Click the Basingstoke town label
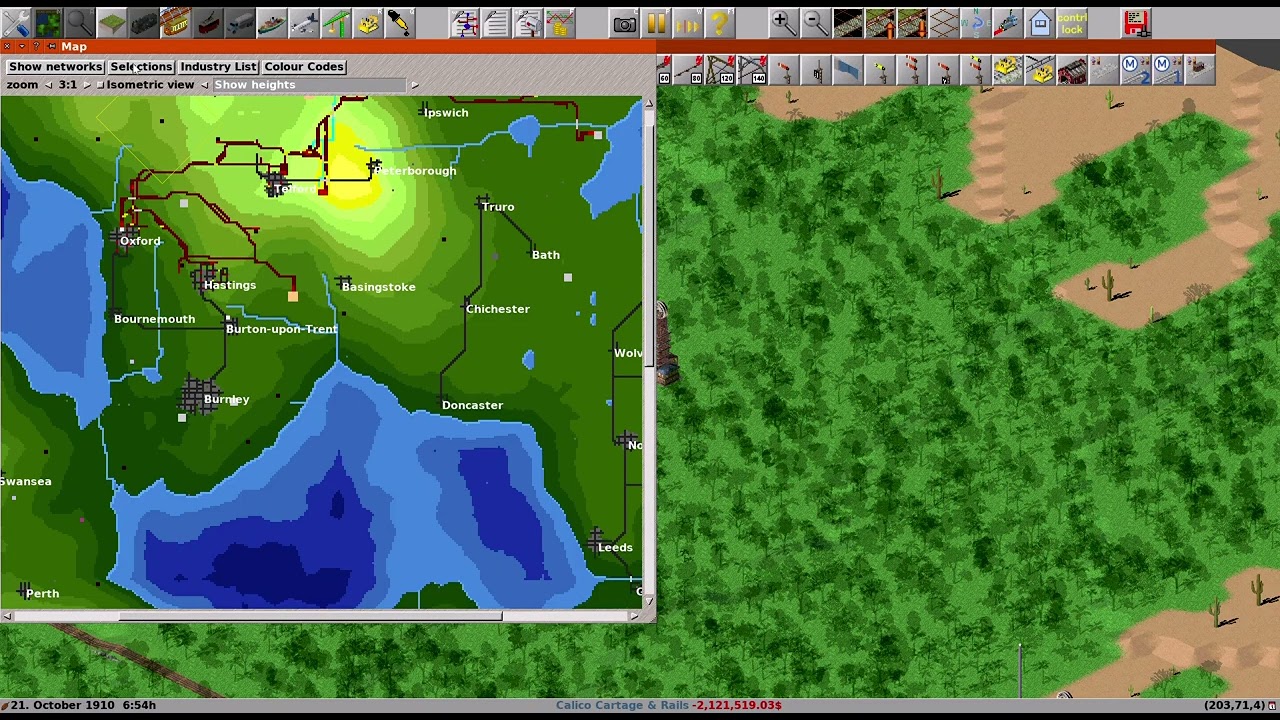 378,287
